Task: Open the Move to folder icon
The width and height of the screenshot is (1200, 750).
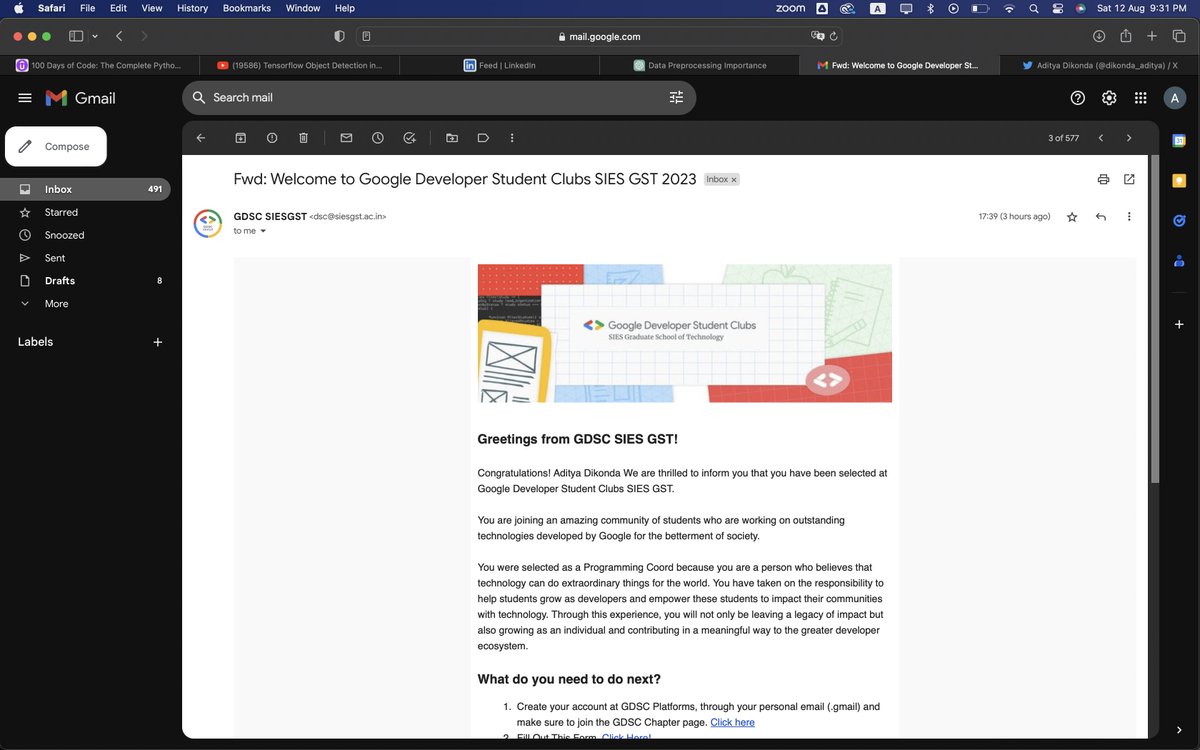Action: [452, 138]
